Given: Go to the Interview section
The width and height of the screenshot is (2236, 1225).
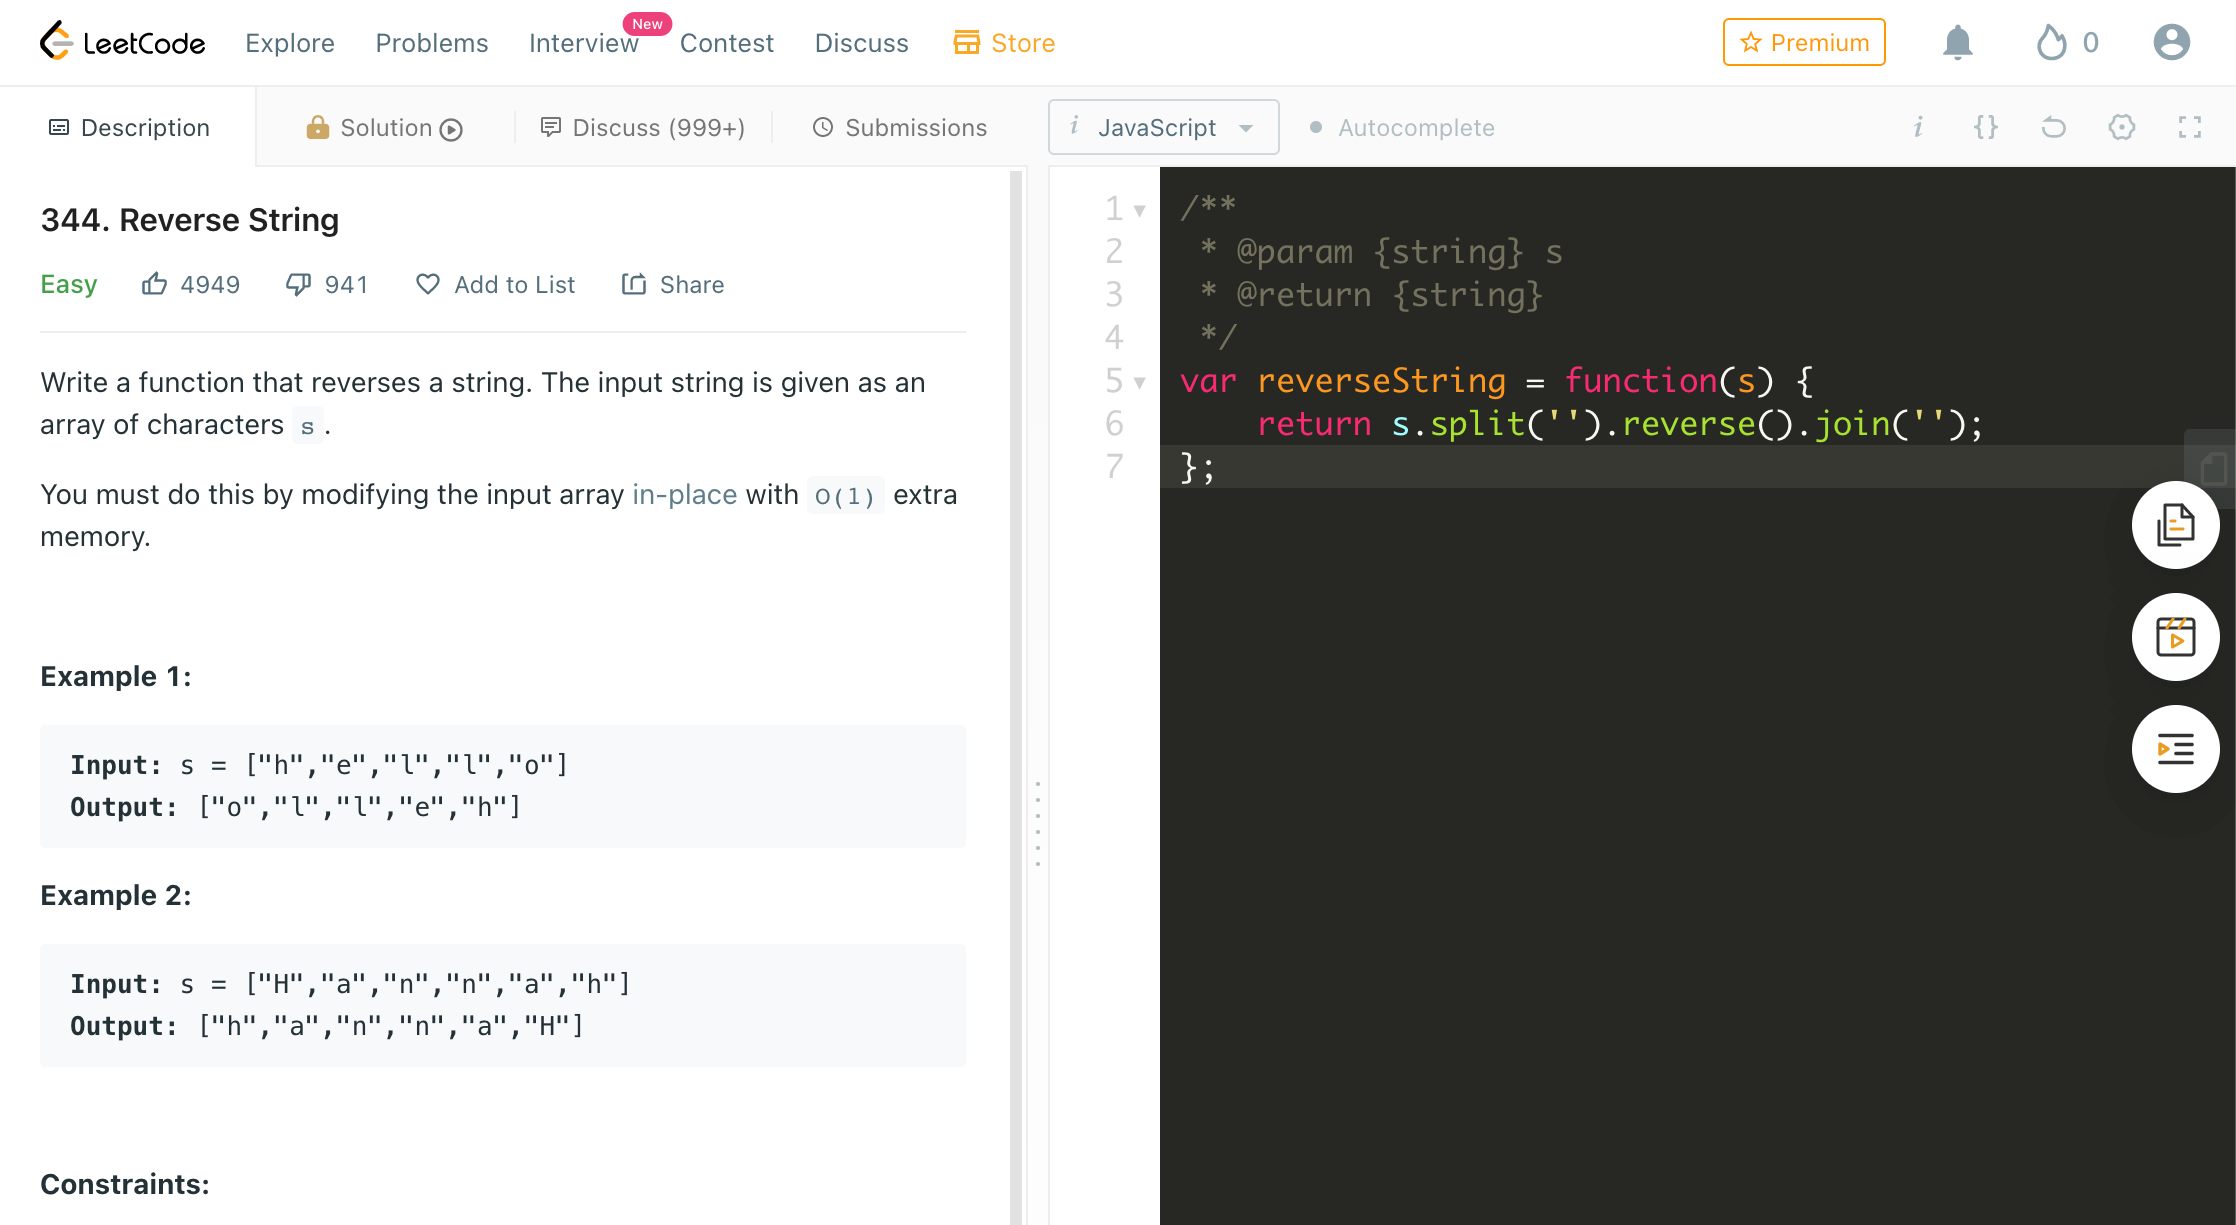Looking at the screenshot, I should [x=584, y=43].
